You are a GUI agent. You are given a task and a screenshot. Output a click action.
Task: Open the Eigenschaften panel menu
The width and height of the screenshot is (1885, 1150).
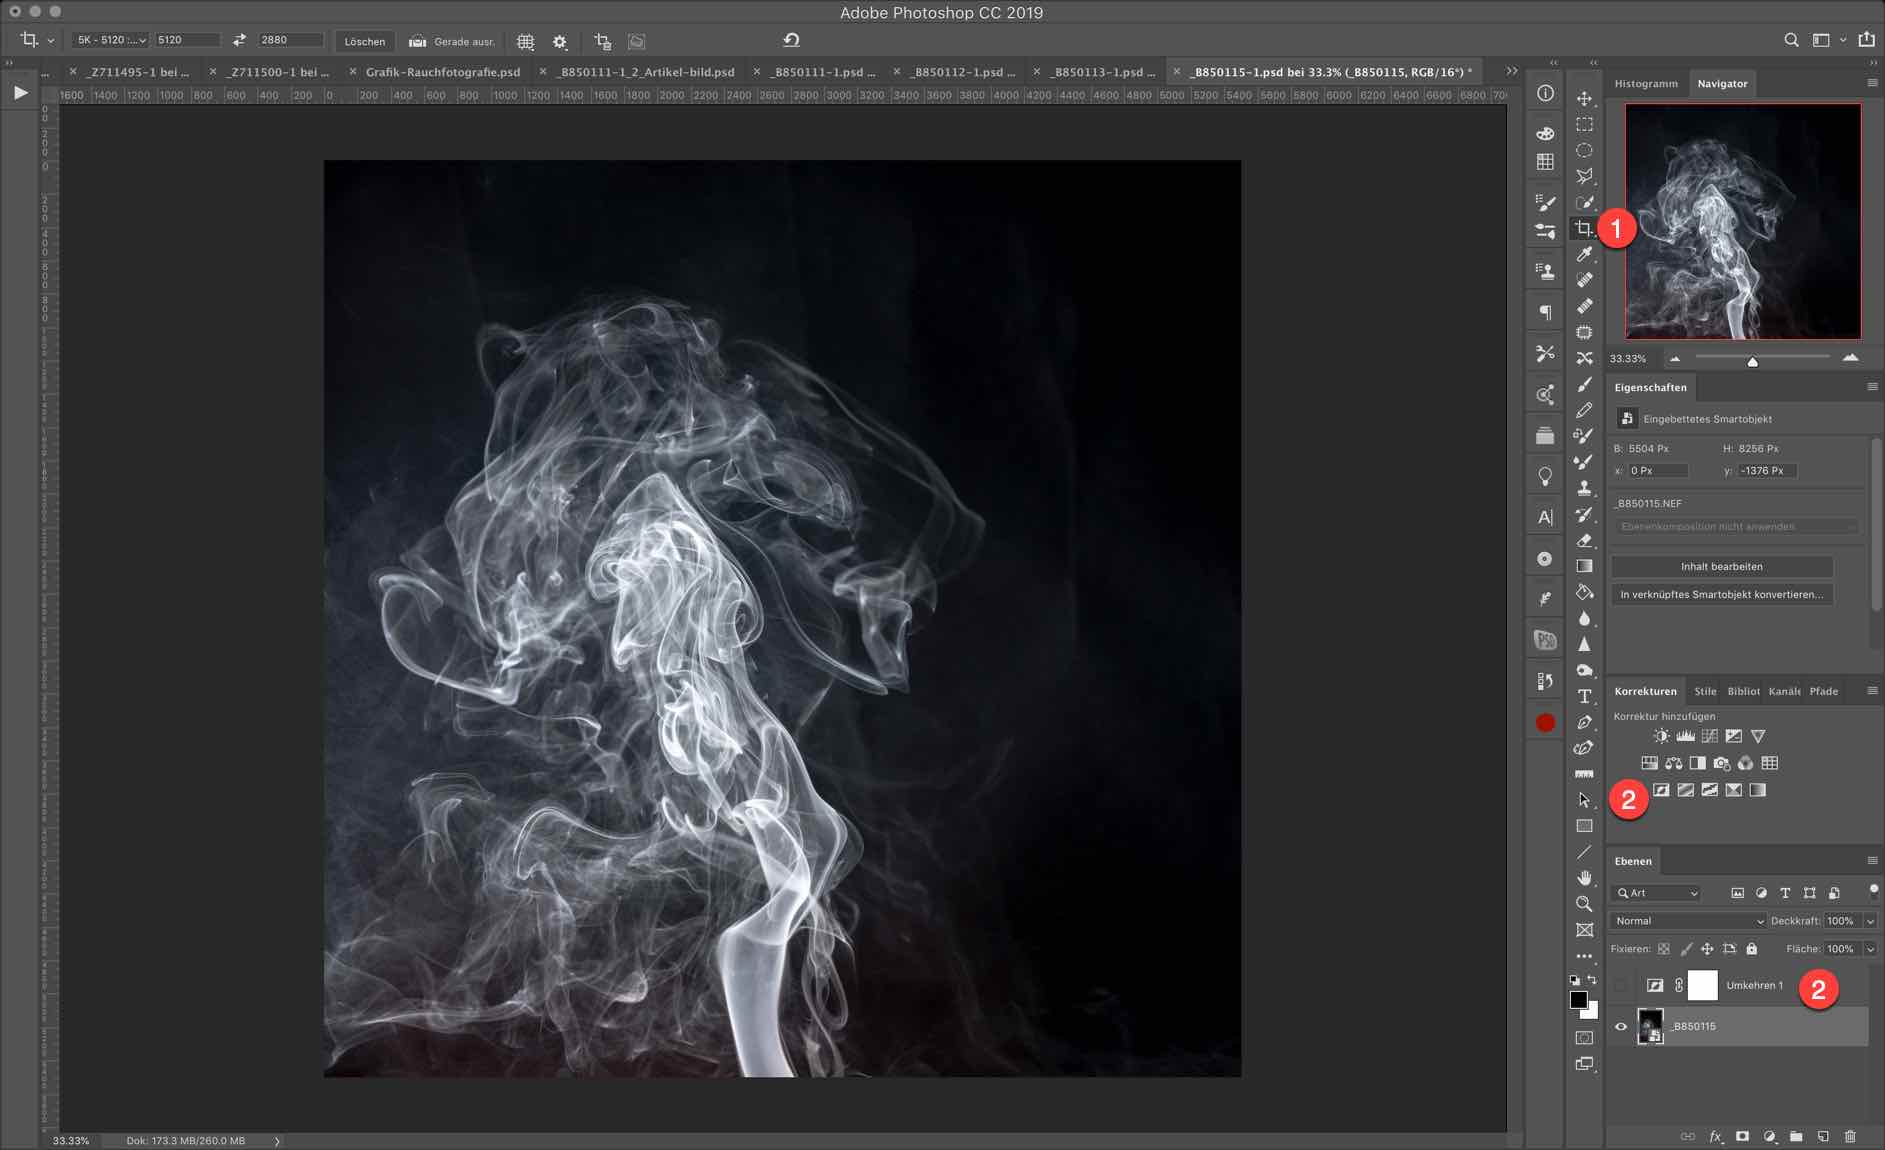1872,386
